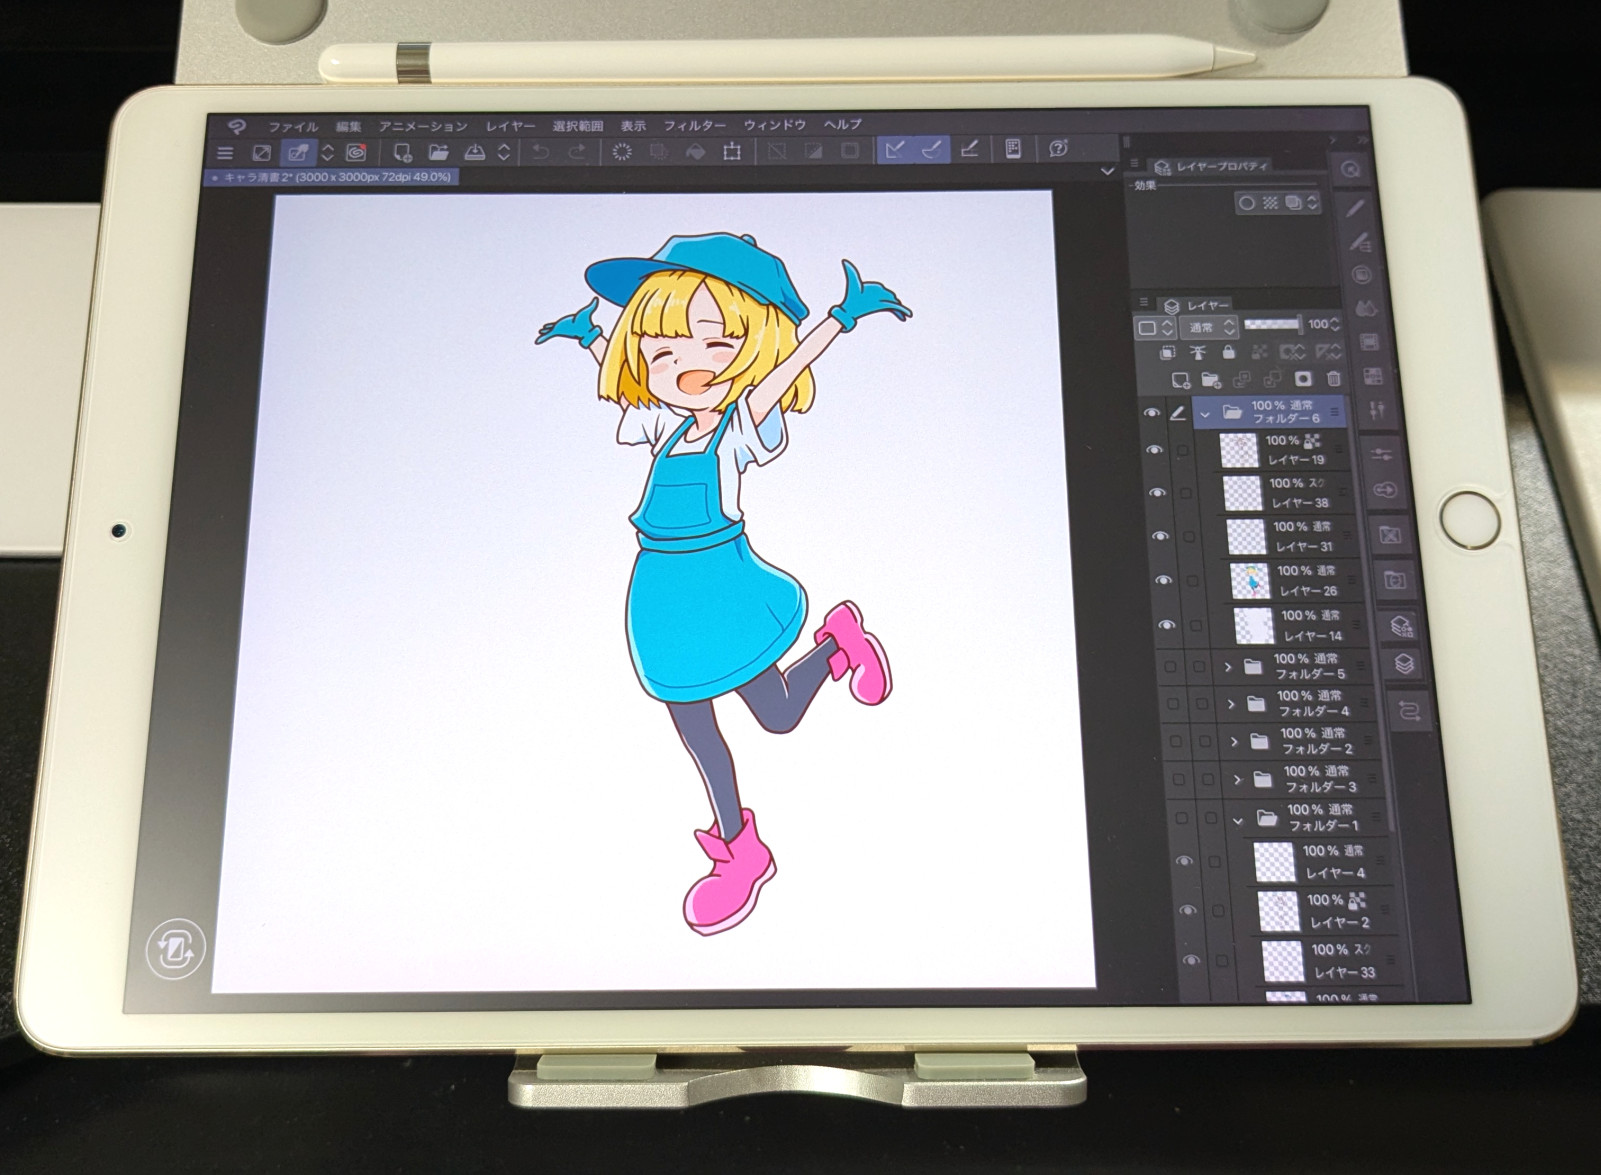Open the フィルター menu
1601x1175 pixels.
point(695,125)
